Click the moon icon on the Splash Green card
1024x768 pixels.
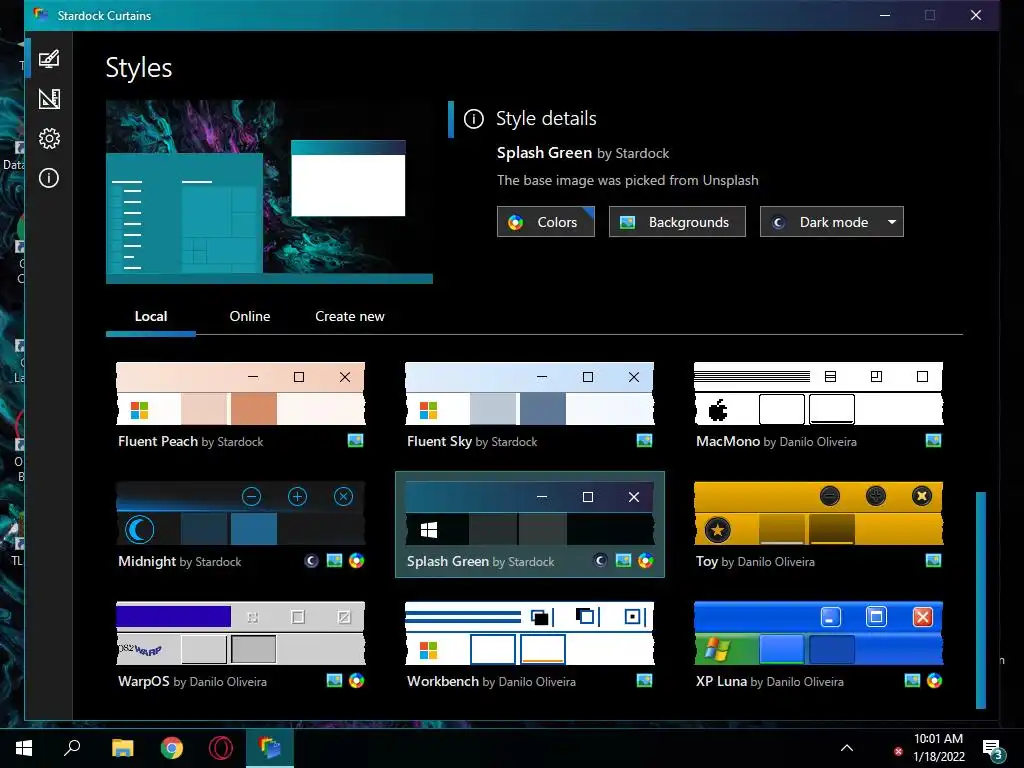(x=600, y=561)
